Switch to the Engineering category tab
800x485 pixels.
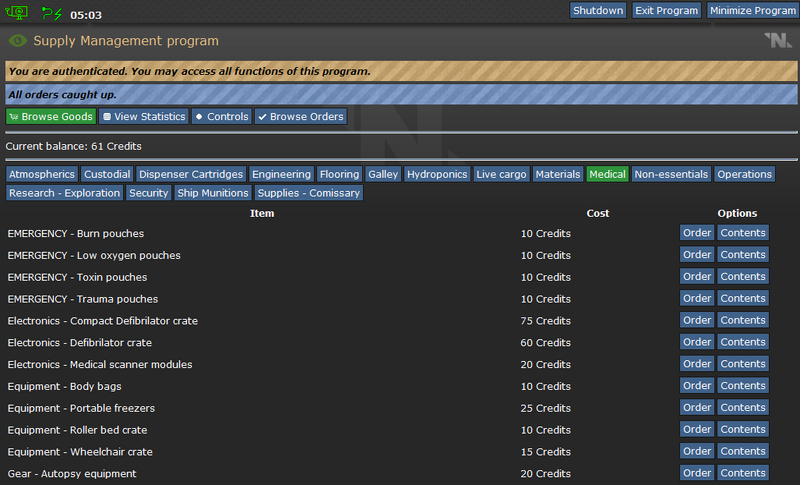[281, 174]
